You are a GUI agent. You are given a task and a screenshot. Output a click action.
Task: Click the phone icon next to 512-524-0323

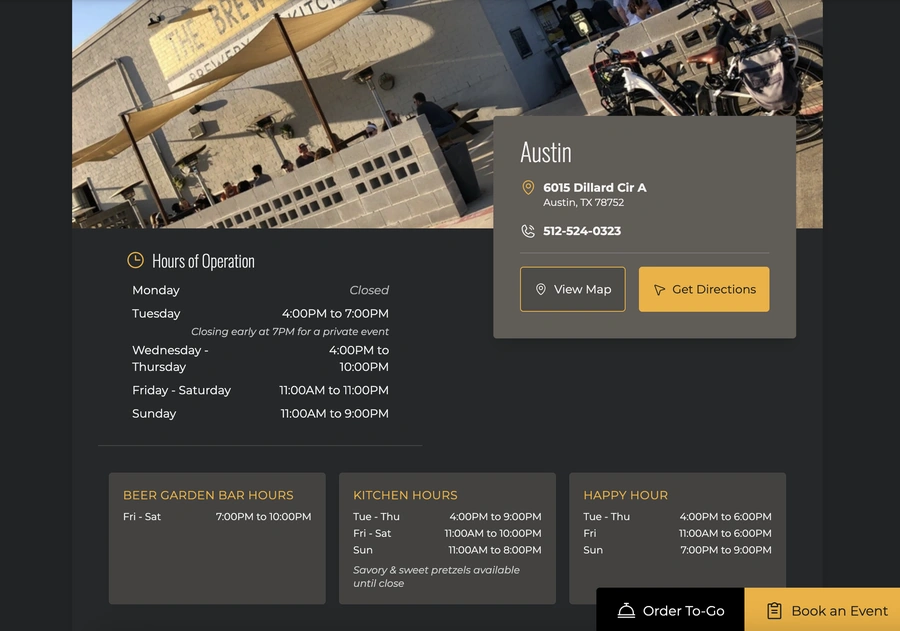click(x=528, y=231)
